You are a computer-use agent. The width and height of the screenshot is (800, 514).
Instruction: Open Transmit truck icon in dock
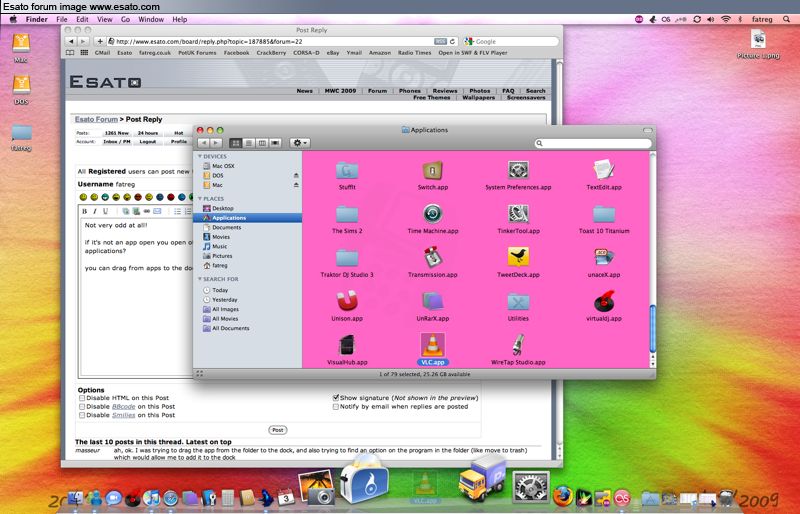(x=482, y=480)
